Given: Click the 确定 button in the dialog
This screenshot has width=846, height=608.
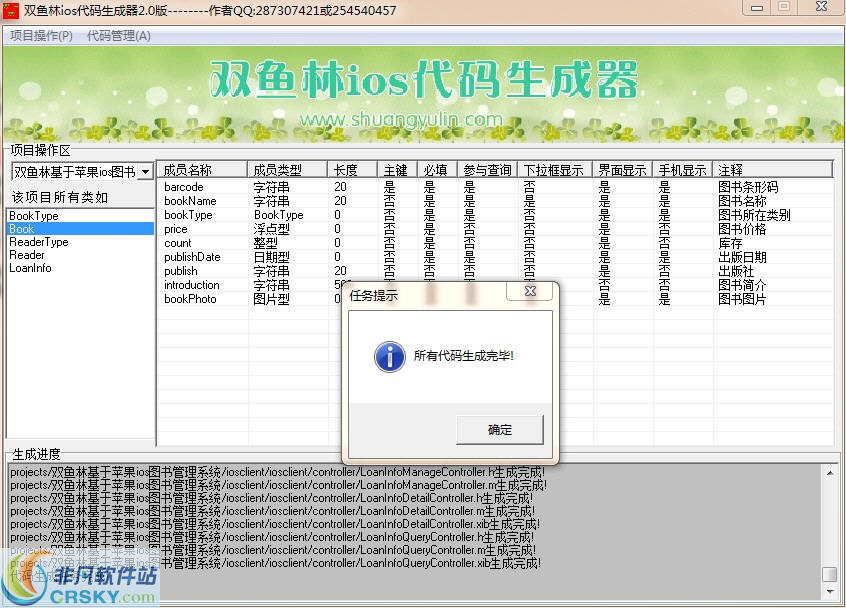Looking at the screenshot, I should click(x=500, y=430).
